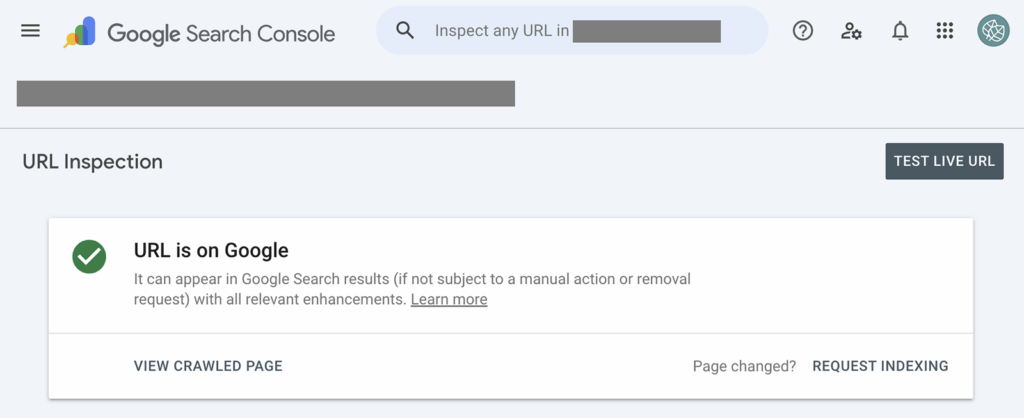Image resolution: width=1024 pixels, height=418 pixels.
Task: Click the green checkmark status icon
Action: click(x=89, y=256)
